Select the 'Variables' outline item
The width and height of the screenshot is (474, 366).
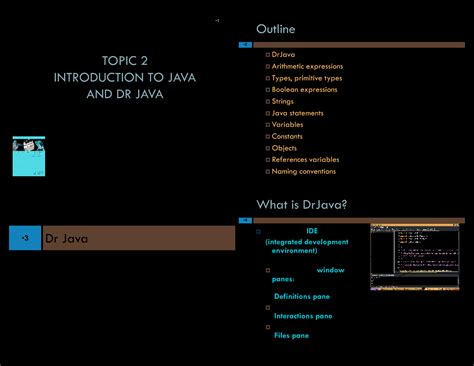coord(287,125)
